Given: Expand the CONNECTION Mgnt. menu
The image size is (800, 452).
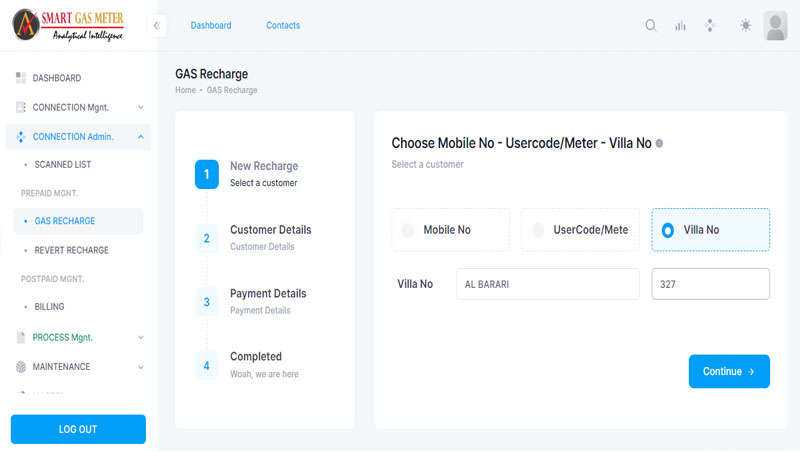Looking at the screenshot, I should coord(78,107).
